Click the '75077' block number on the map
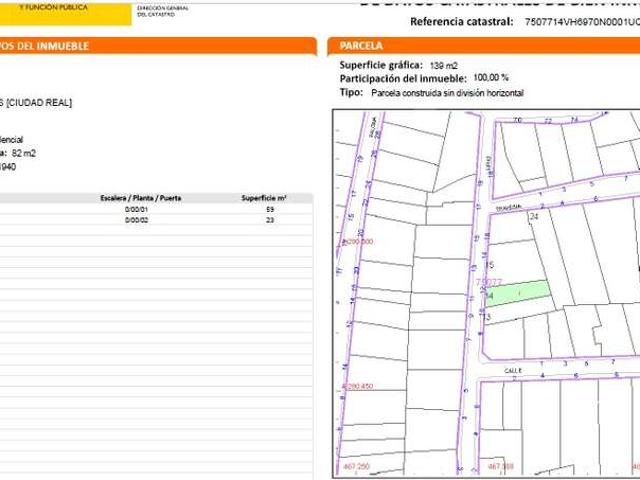 click(489, 282)
